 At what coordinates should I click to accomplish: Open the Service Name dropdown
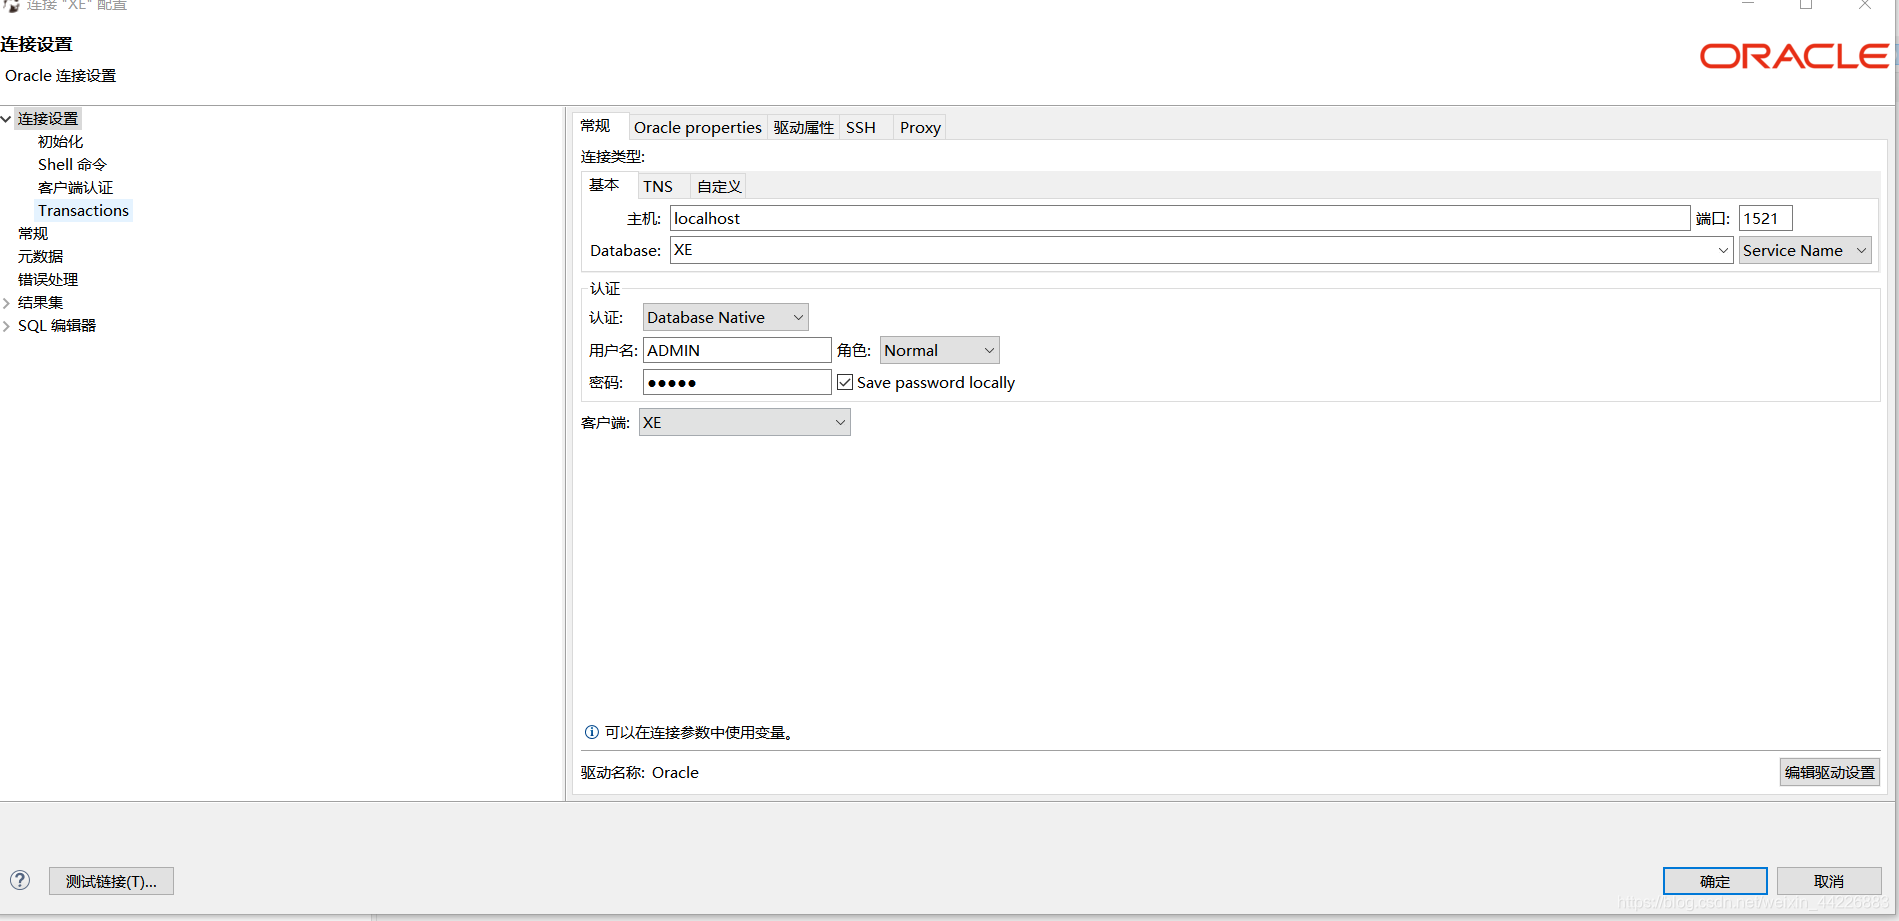click(1805, 250)
